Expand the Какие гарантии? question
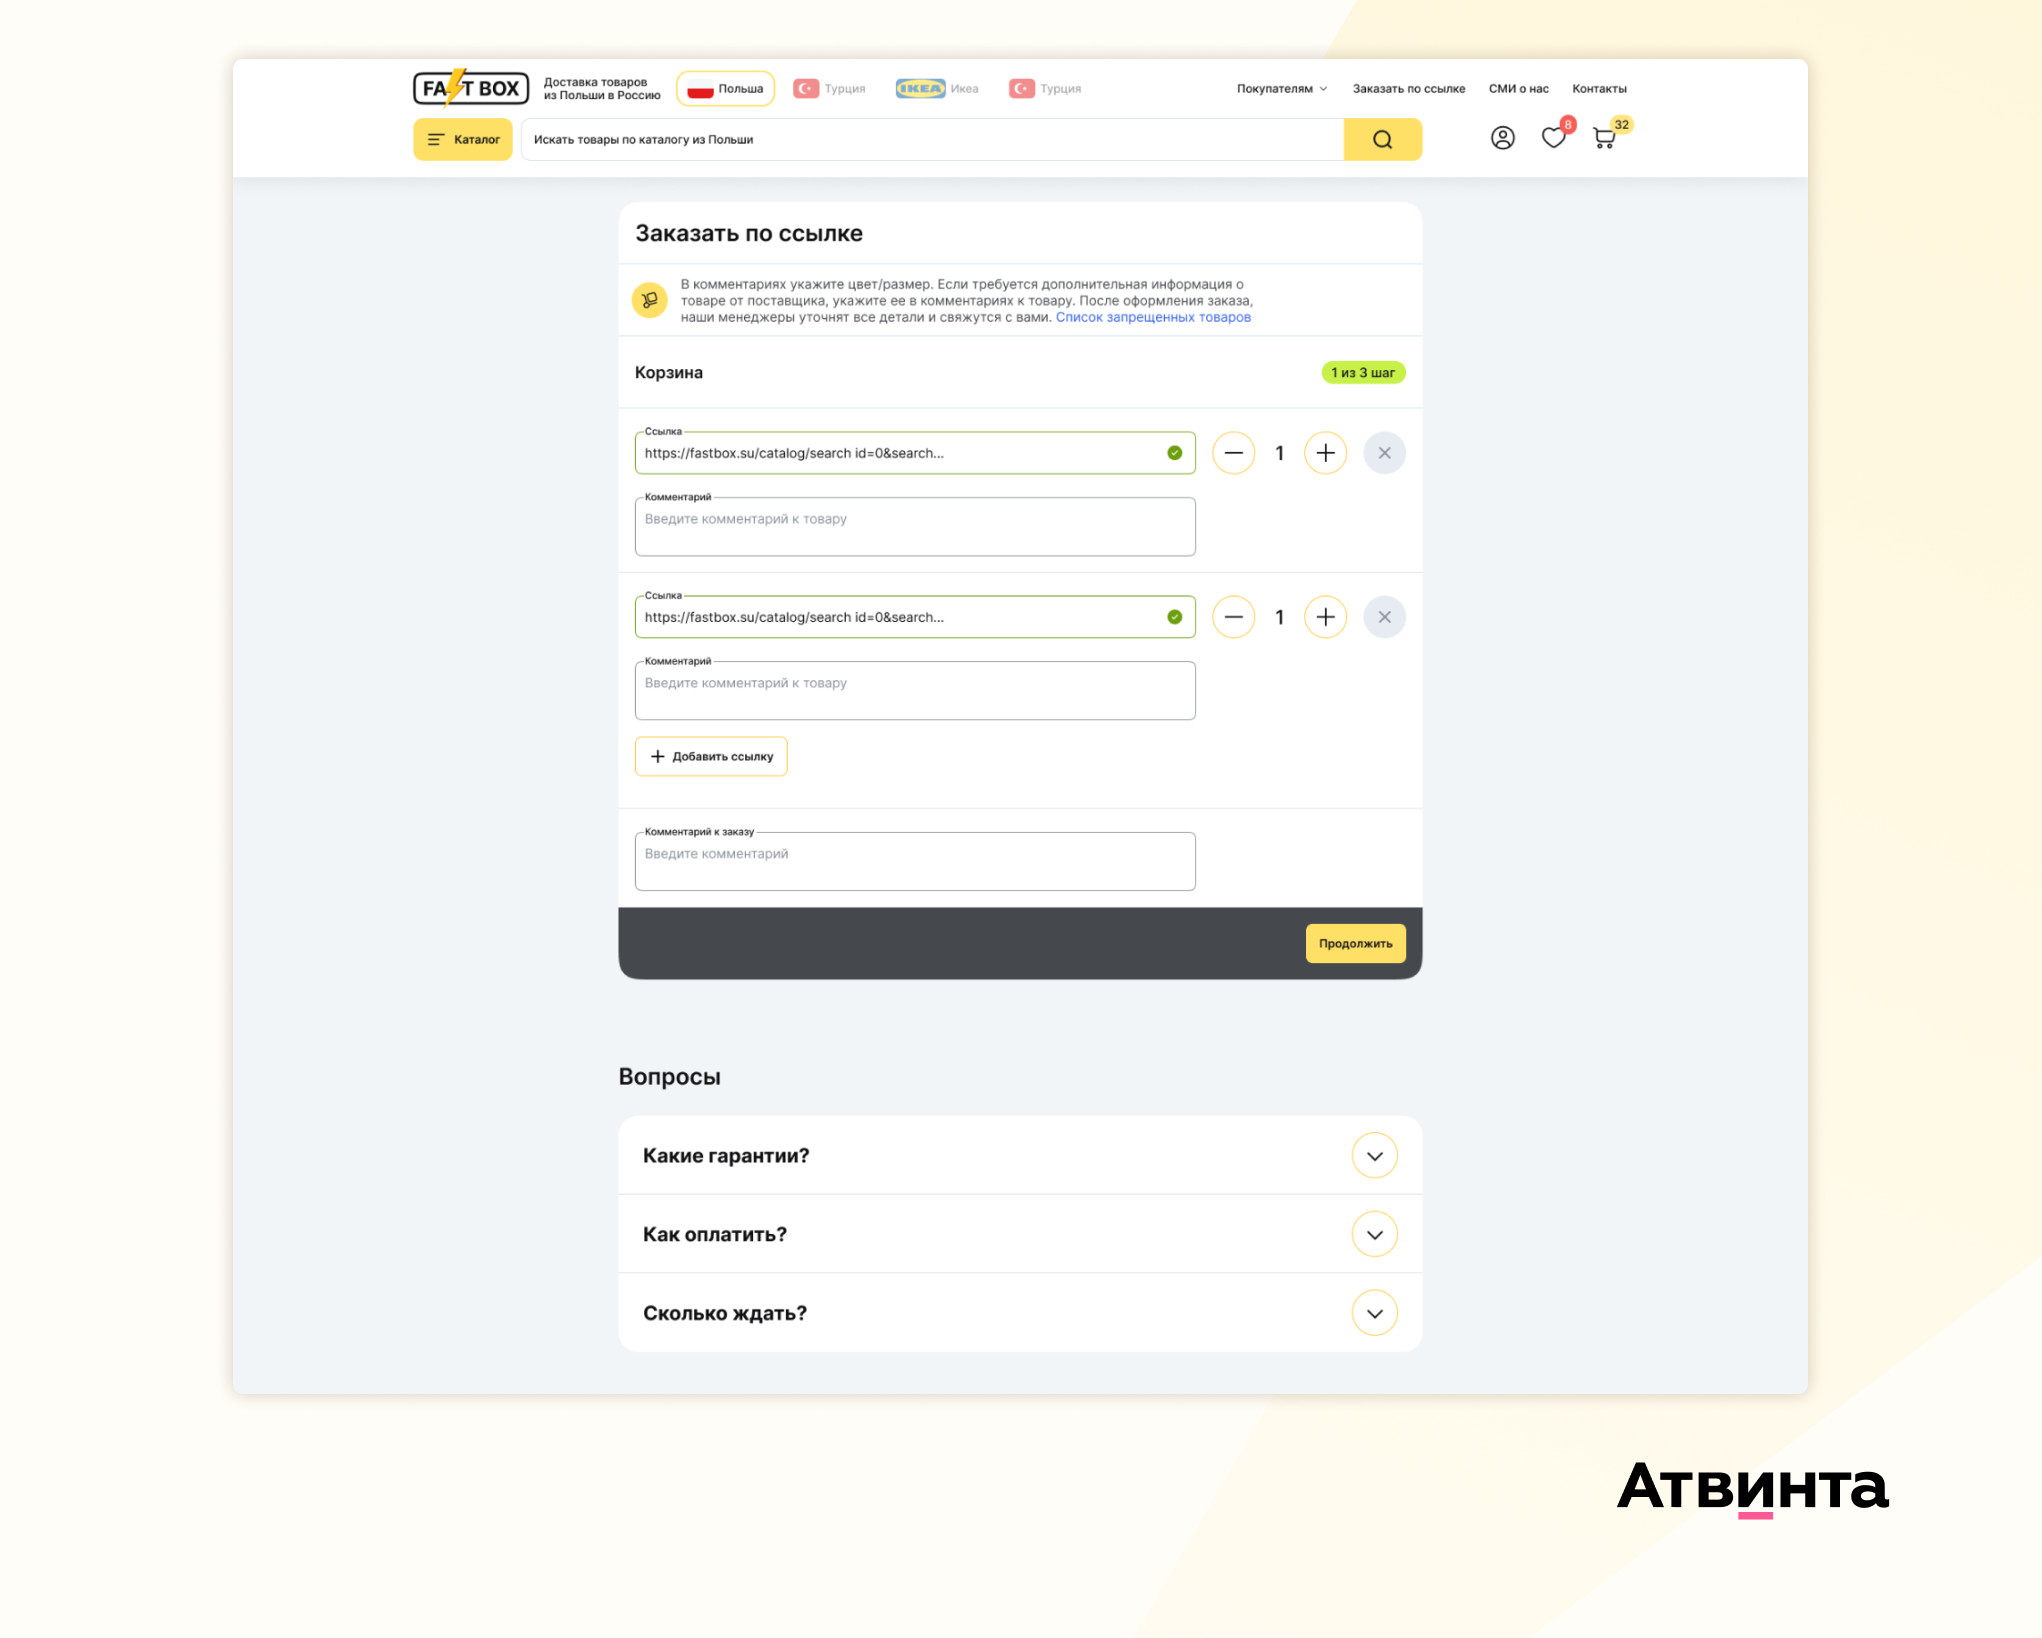 (x=1374, y=1156)
